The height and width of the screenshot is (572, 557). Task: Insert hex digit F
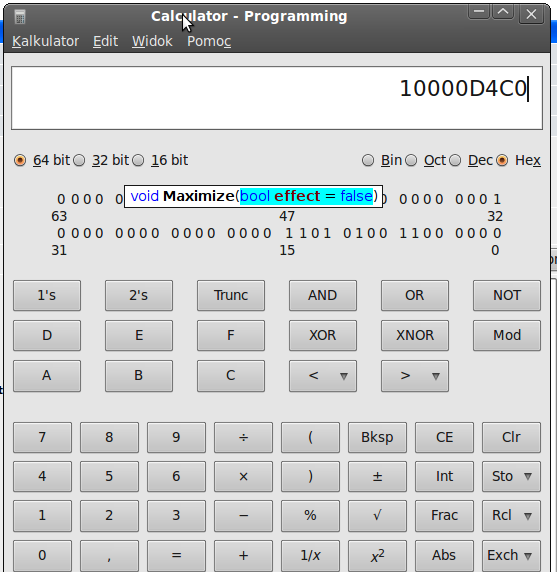tap(231, 335)
